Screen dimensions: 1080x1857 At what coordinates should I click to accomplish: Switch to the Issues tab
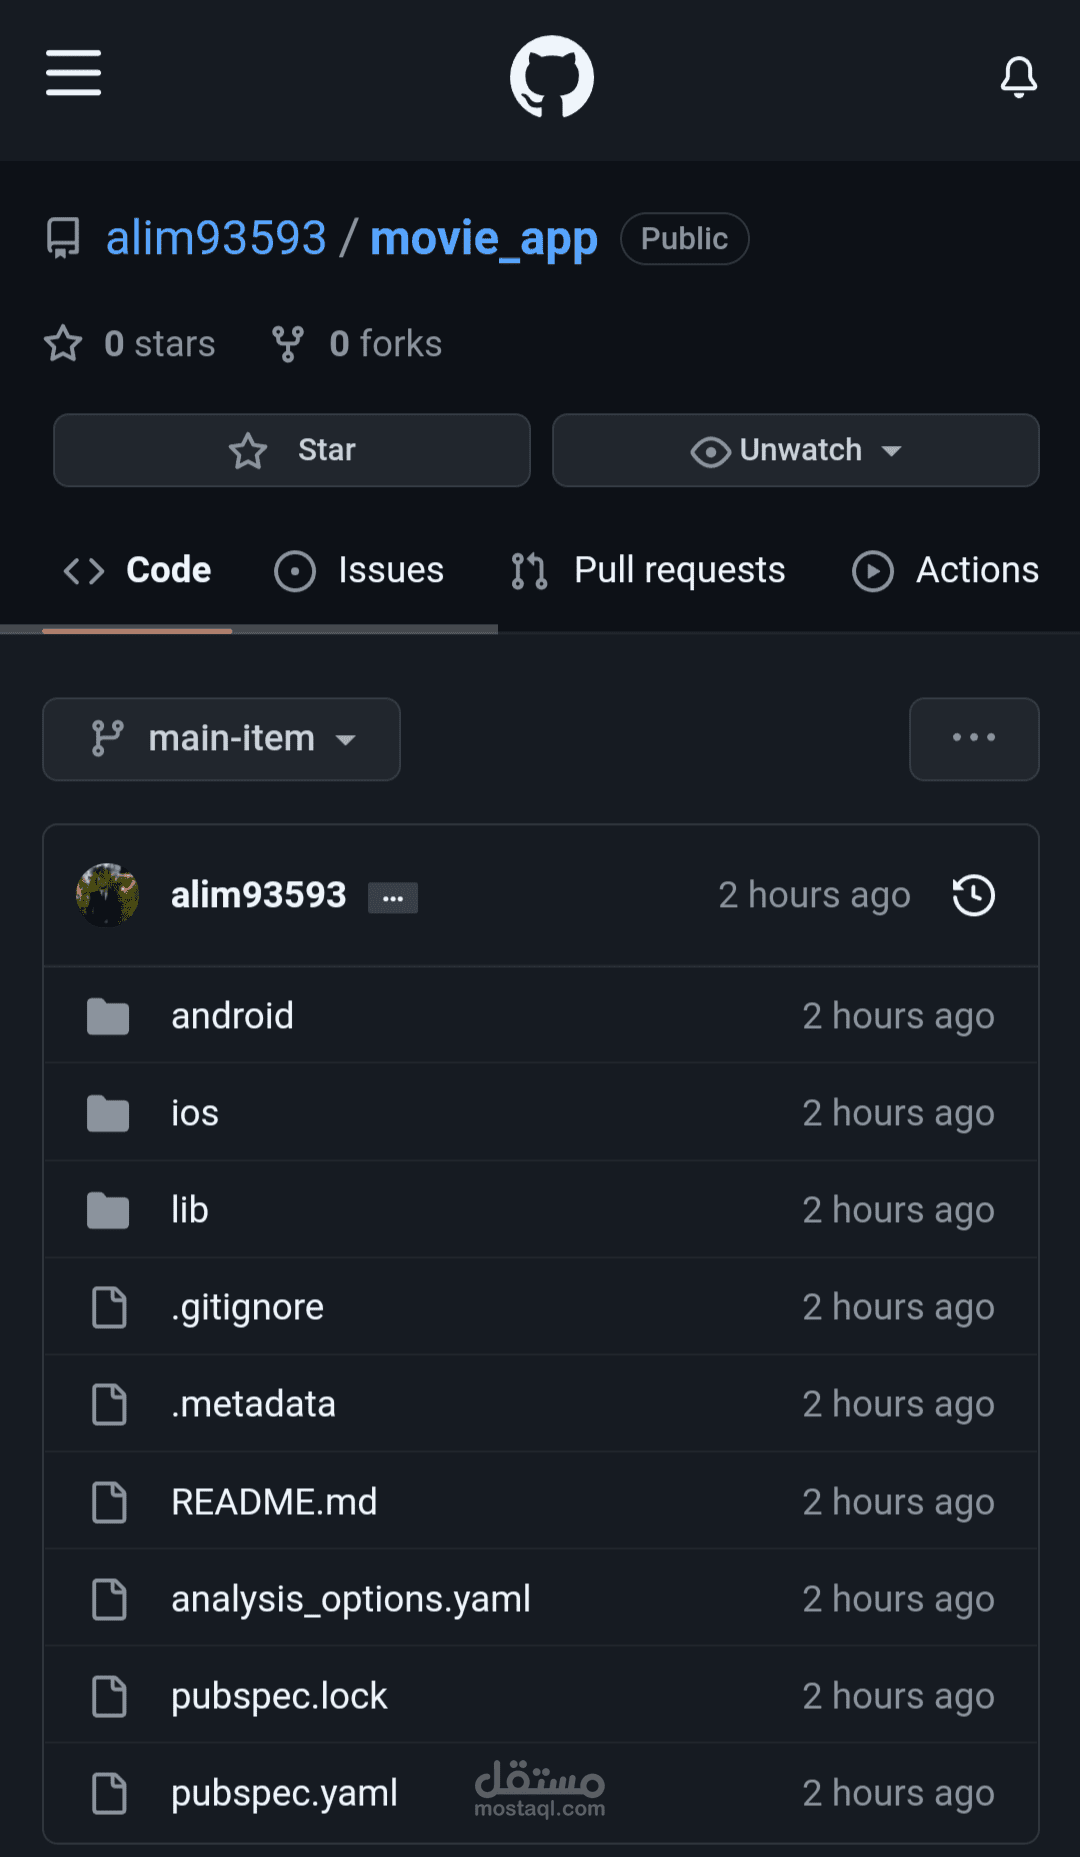358,570
